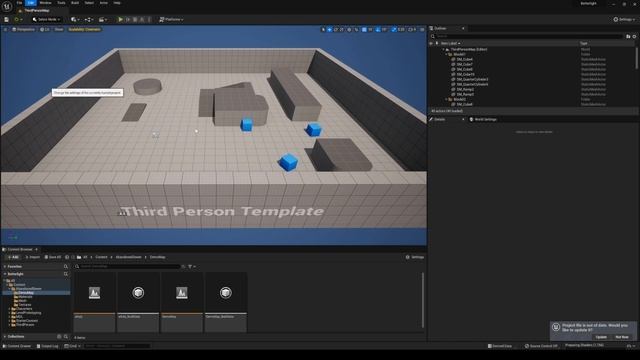Open the editor Settings at top right
The width and height of the screenshot is (640, 360).
coord(624,19)
